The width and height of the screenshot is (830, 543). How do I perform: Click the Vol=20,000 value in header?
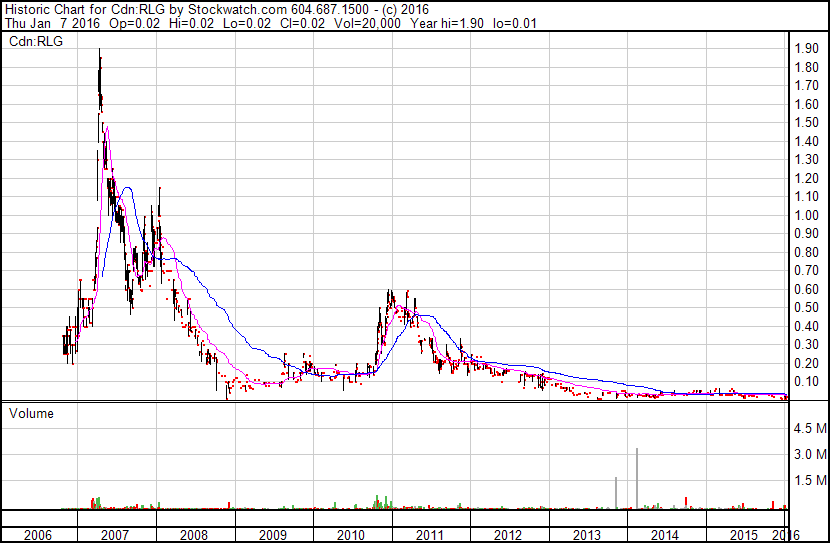click(367, 23)
